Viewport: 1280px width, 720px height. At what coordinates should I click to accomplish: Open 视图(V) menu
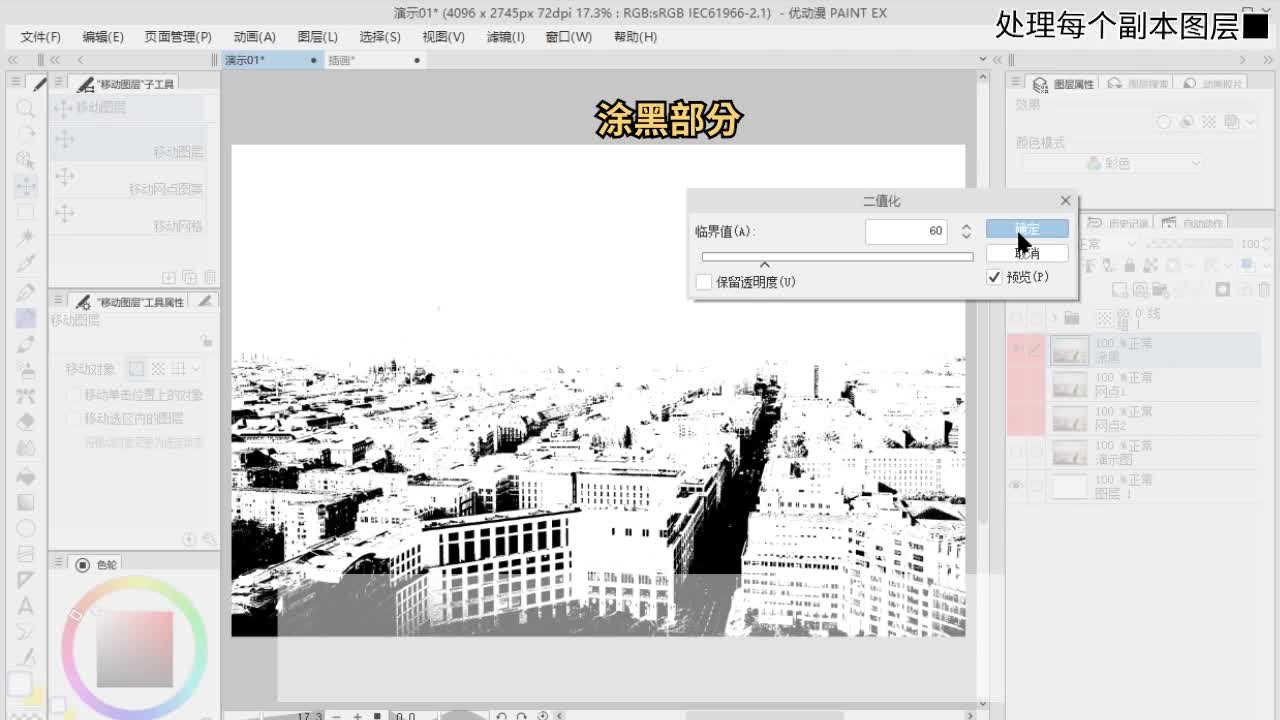[x=443, y=37]
